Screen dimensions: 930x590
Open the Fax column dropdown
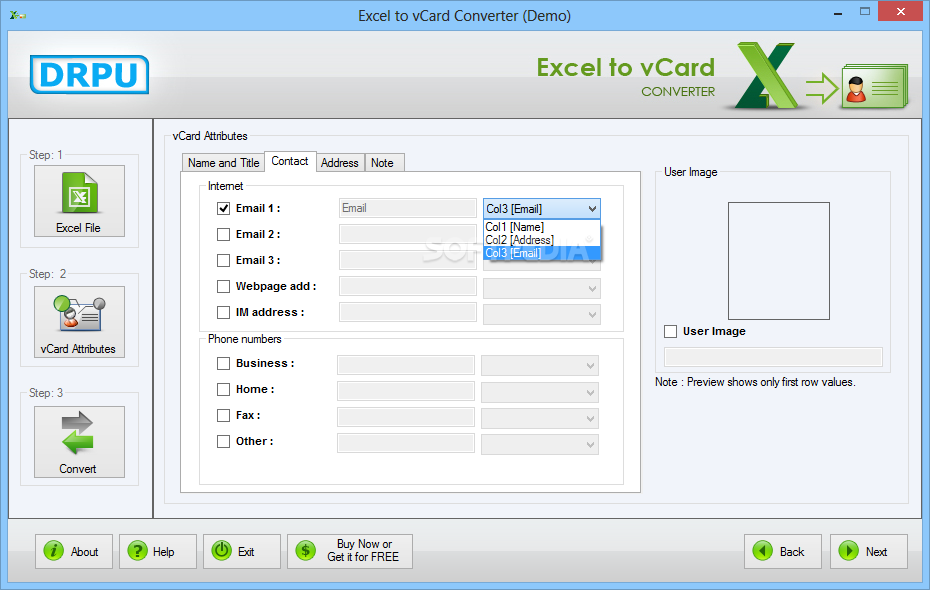pyautogui.click(x=540, y=418)
